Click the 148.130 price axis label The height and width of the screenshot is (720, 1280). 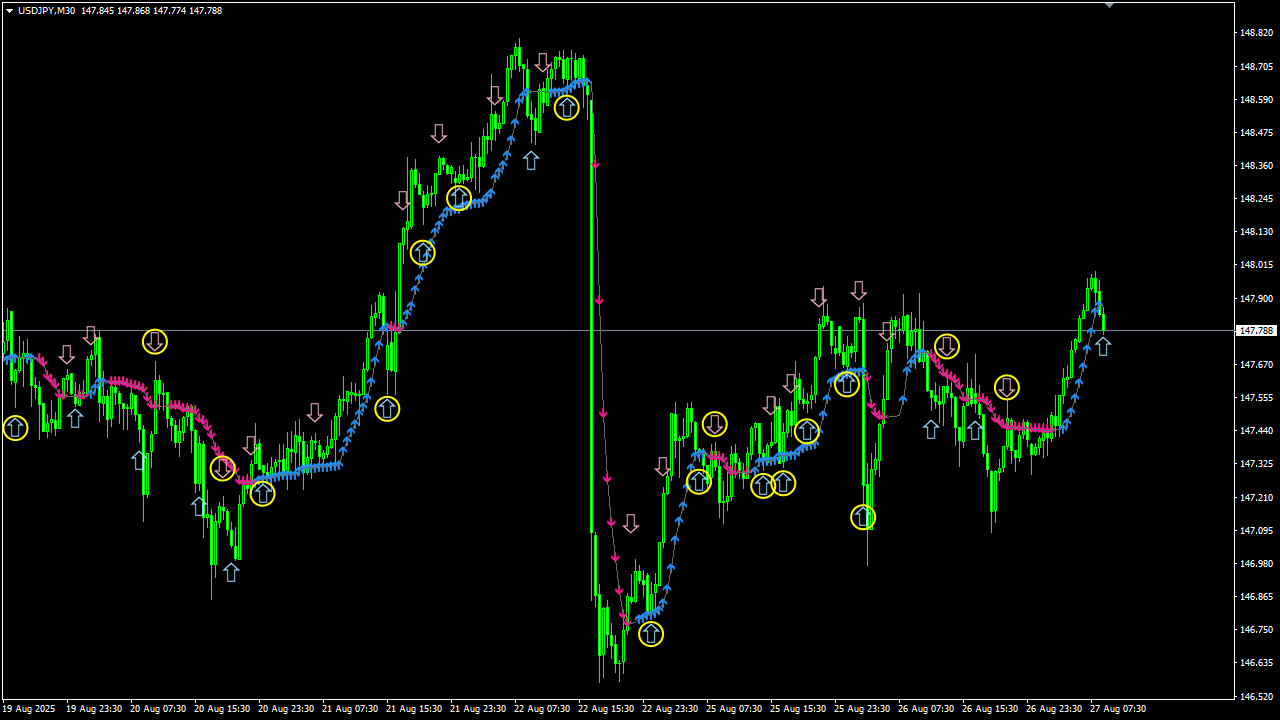(1255, 232)
